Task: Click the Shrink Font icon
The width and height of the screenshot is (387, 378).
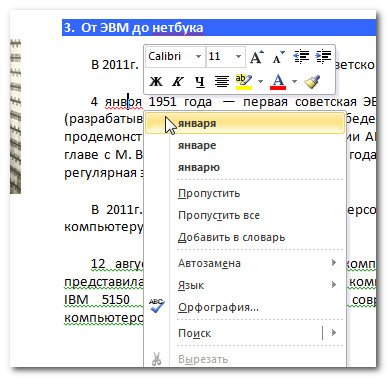Action: click(278, 57)
